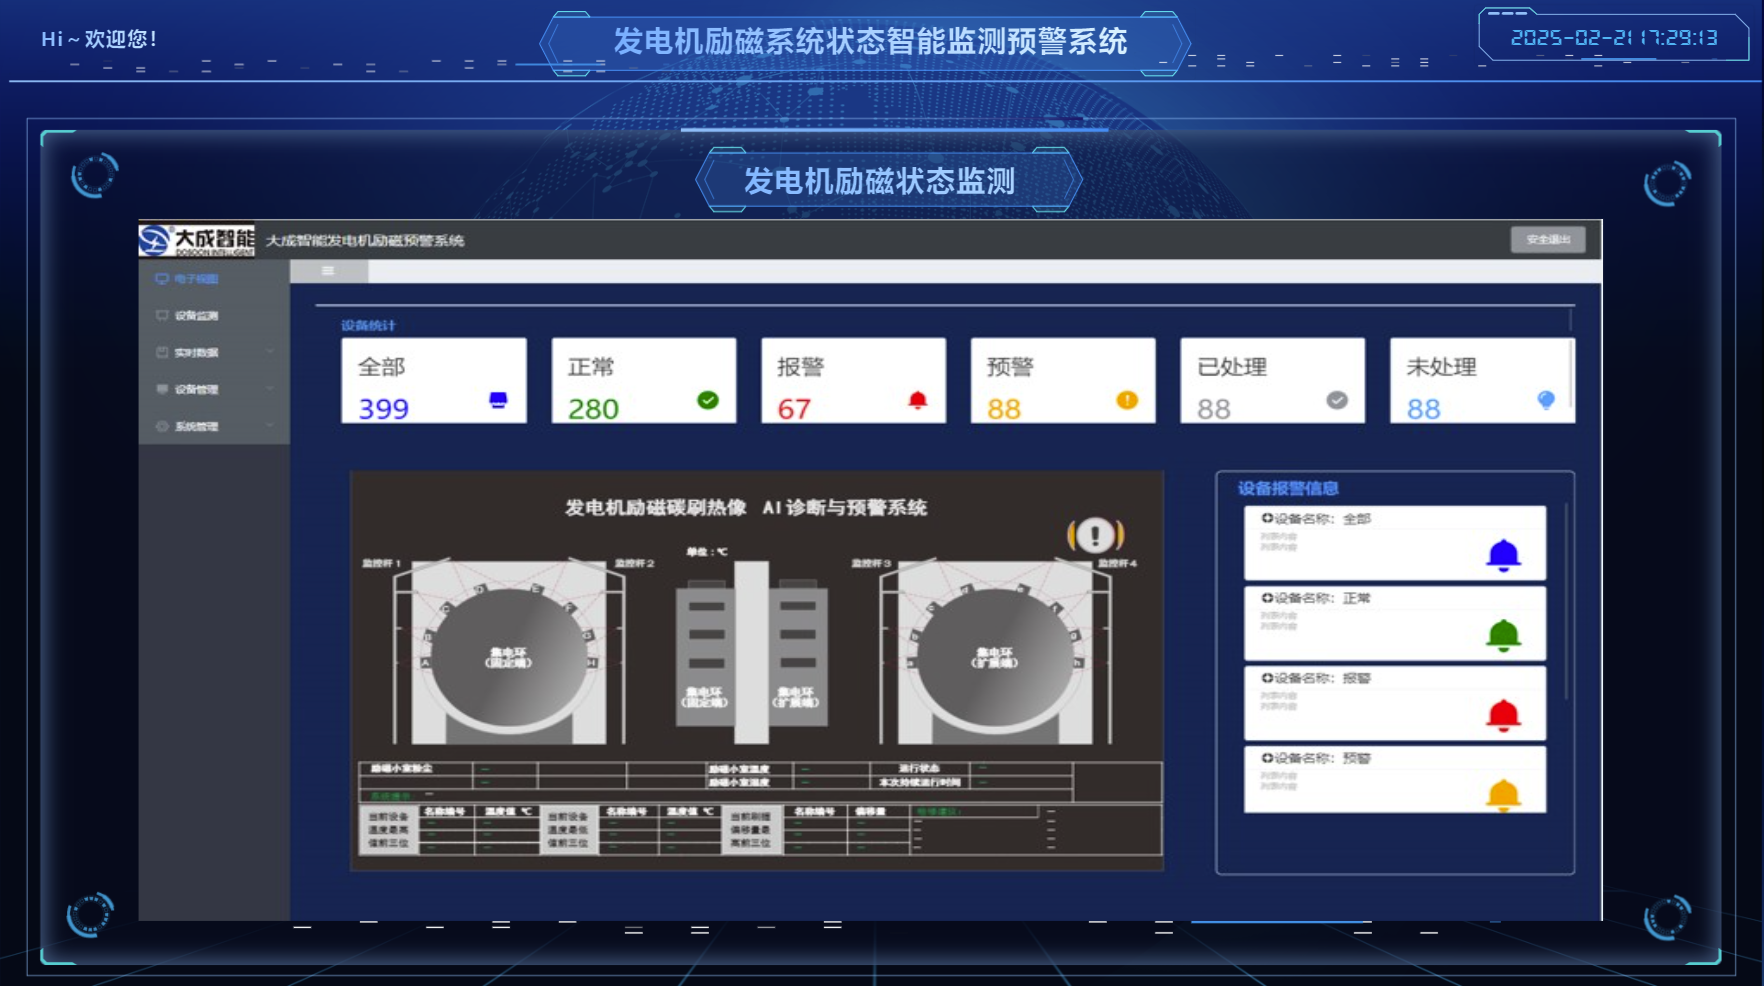Click the orange exclamation icon in 预警 card

(x=1127, y=401)
